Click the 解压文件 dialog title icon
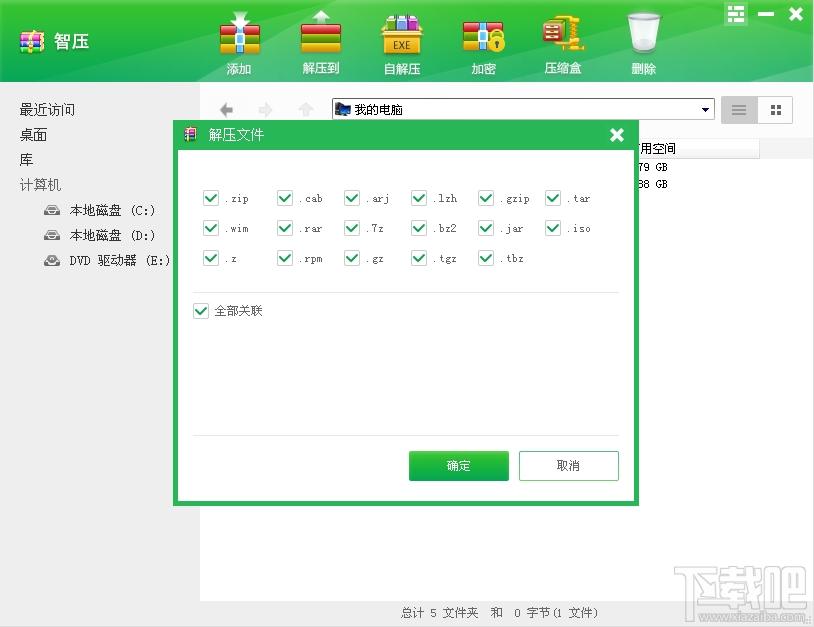Viewport: 814px width, 627px height. tap(191, 134)
